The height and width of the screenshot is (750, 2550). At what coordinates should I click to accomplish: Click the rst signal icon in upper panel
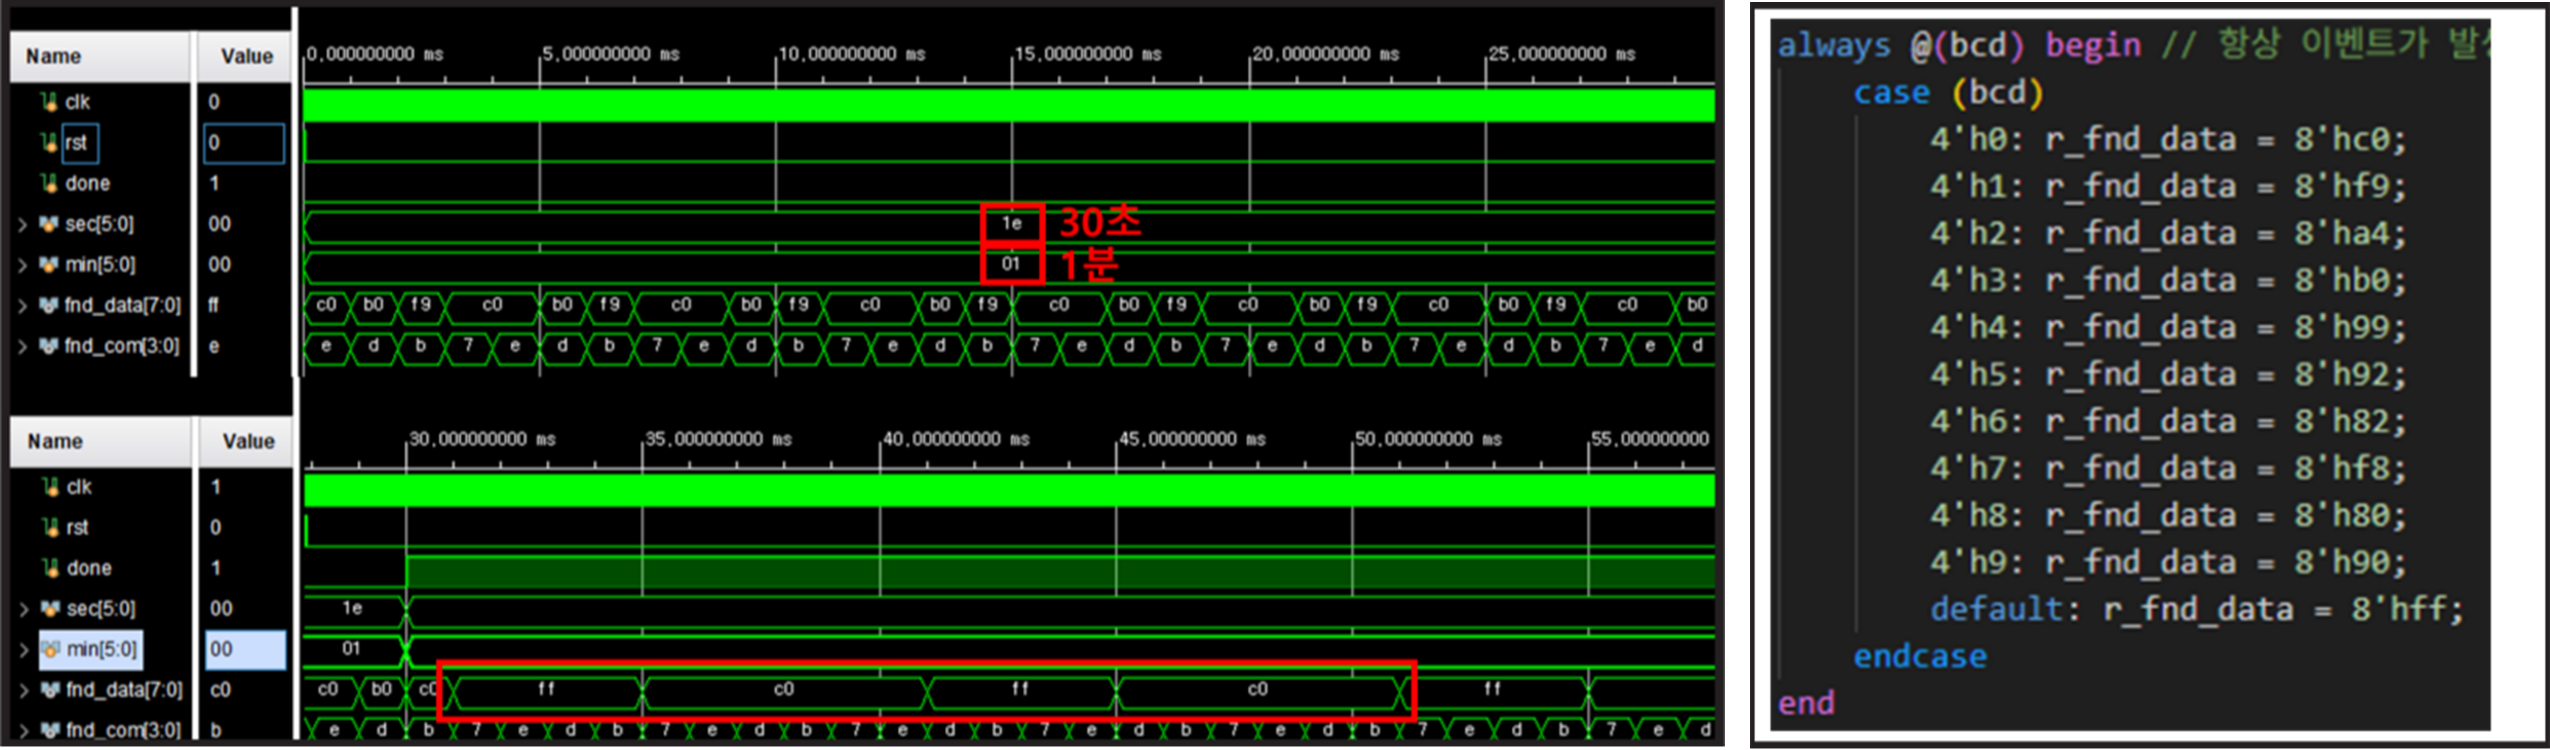point(49,143)
